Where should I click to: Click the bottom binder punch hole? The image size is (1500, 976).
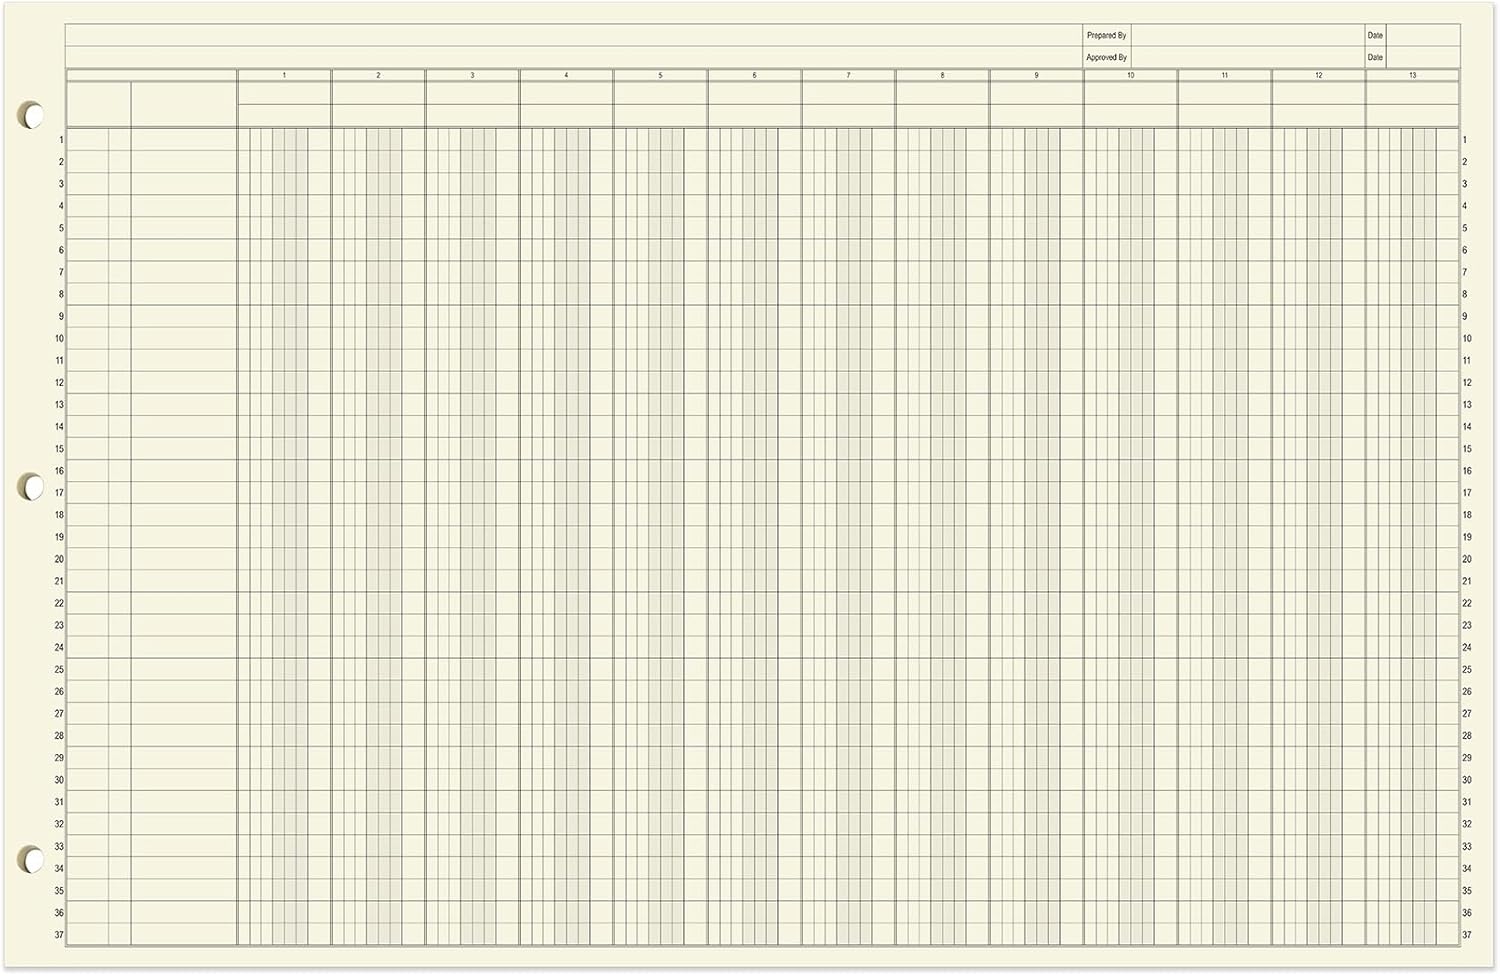click(x=31, y=859)
